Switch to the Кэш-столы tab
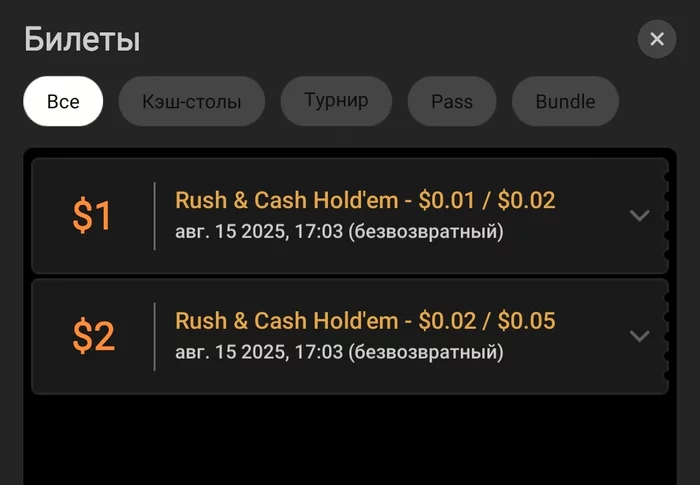 click(192, 101)
